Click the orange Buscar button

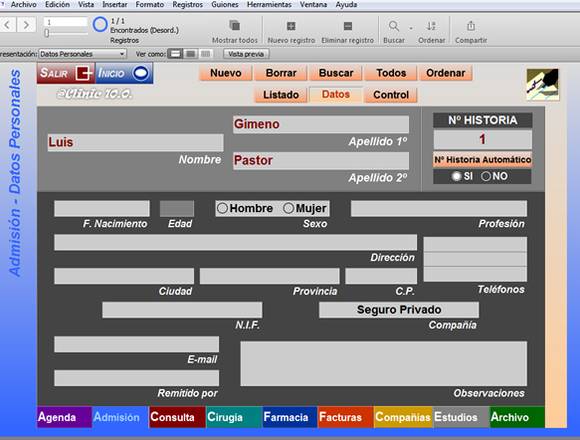coord(336,73)
